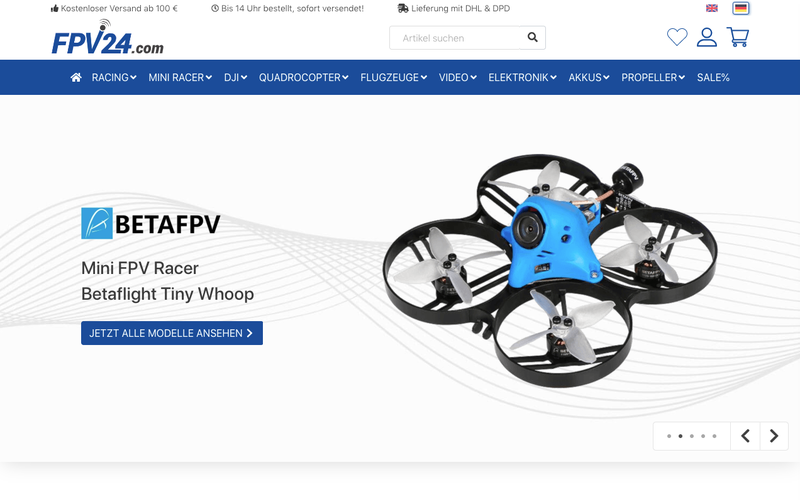Go to home via house icon
Image resolution: width=800 pixels, height=504 pixels.
click(x=76, y=78)
